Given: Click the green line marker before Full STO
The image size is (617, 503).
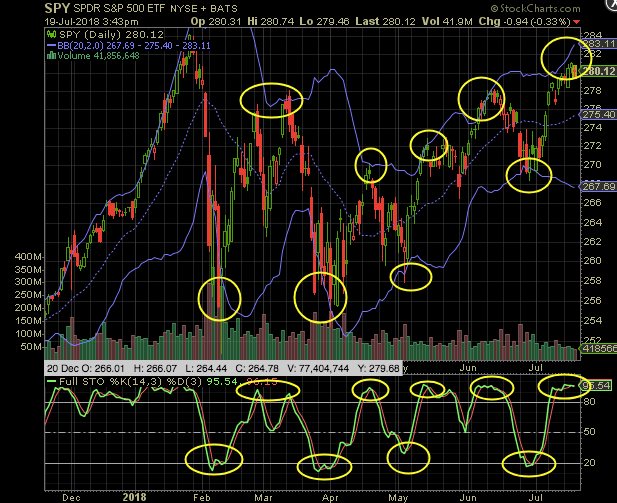Looking at the screenshot, I should coord(51,381).
